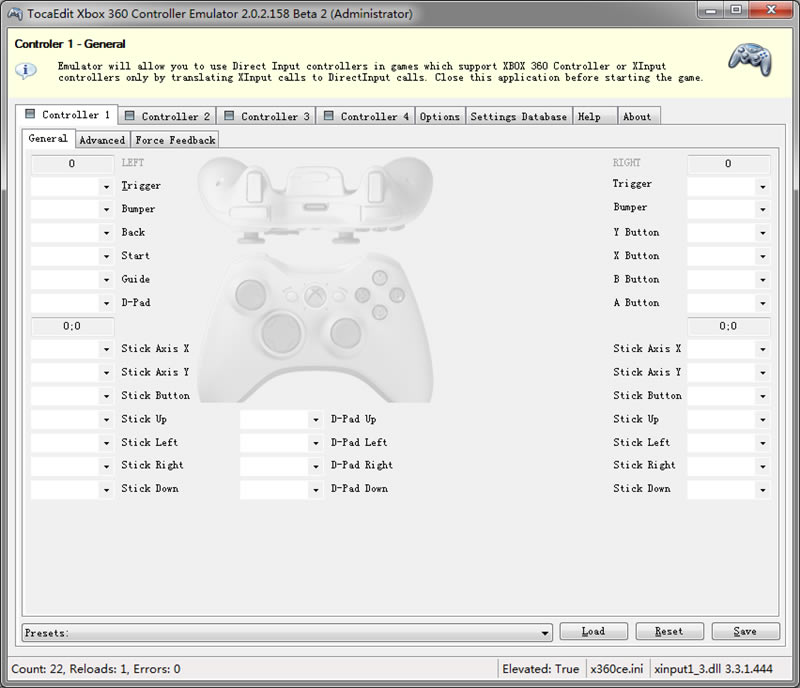Select the Controller 4 tab
Viewport: 800px width, 688px height.
[x=365, y=116]
